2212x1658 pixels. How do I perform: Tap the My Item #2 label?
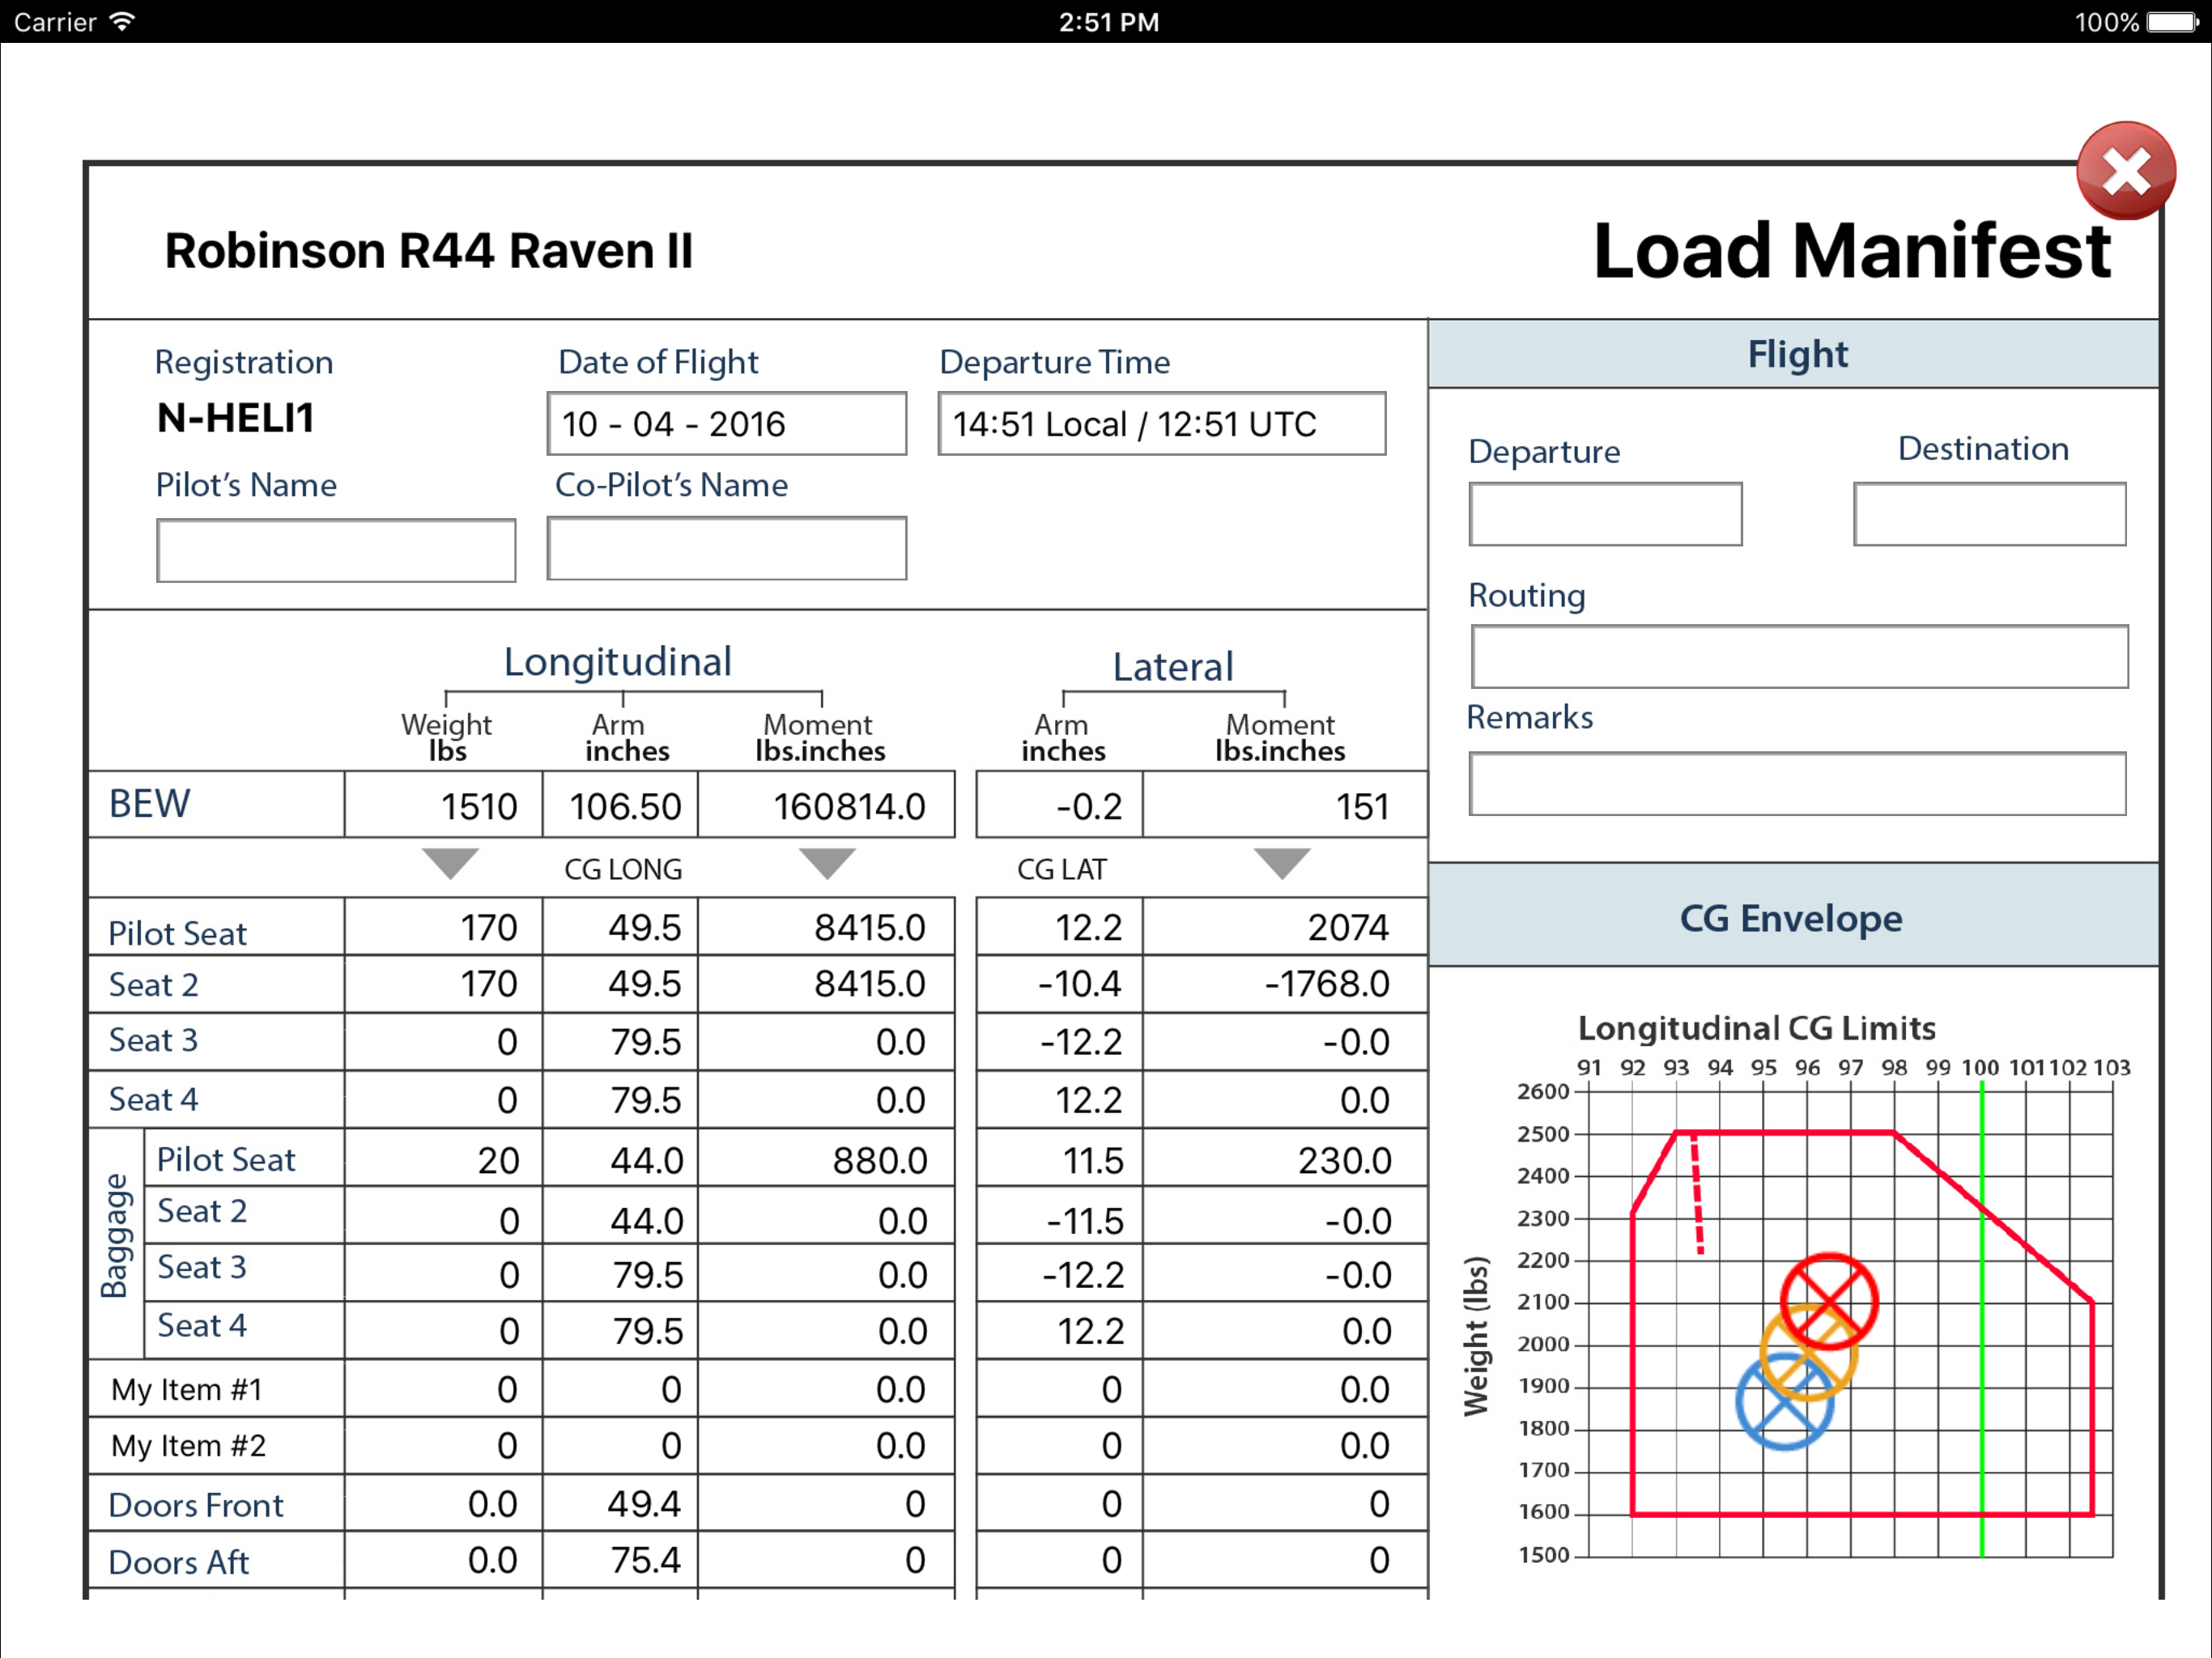point(188,1446)
